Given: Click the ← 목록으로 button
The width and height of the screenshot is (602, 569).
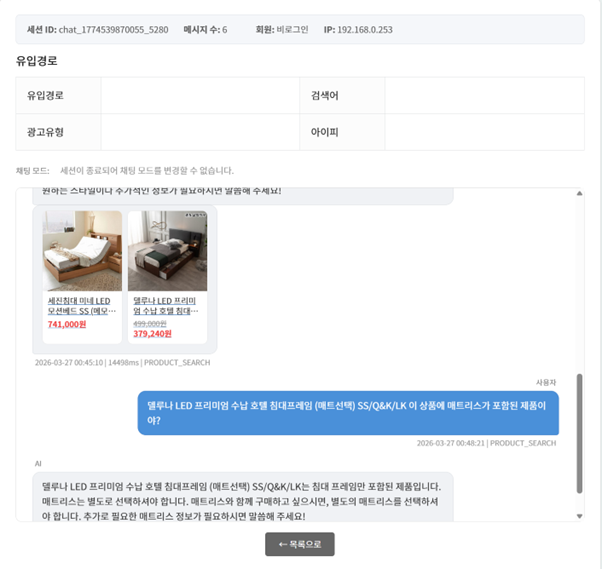Looking at the screenshot, I should pyautogui.click(x=299, y=544).
